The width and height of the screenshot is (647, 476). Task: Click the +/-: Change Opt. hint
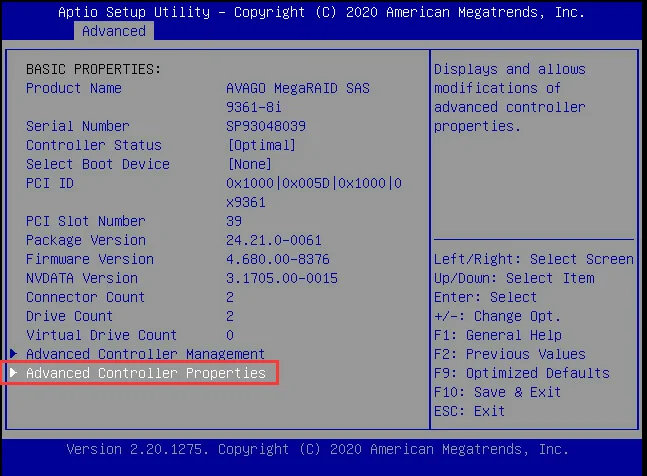[497, 316]
